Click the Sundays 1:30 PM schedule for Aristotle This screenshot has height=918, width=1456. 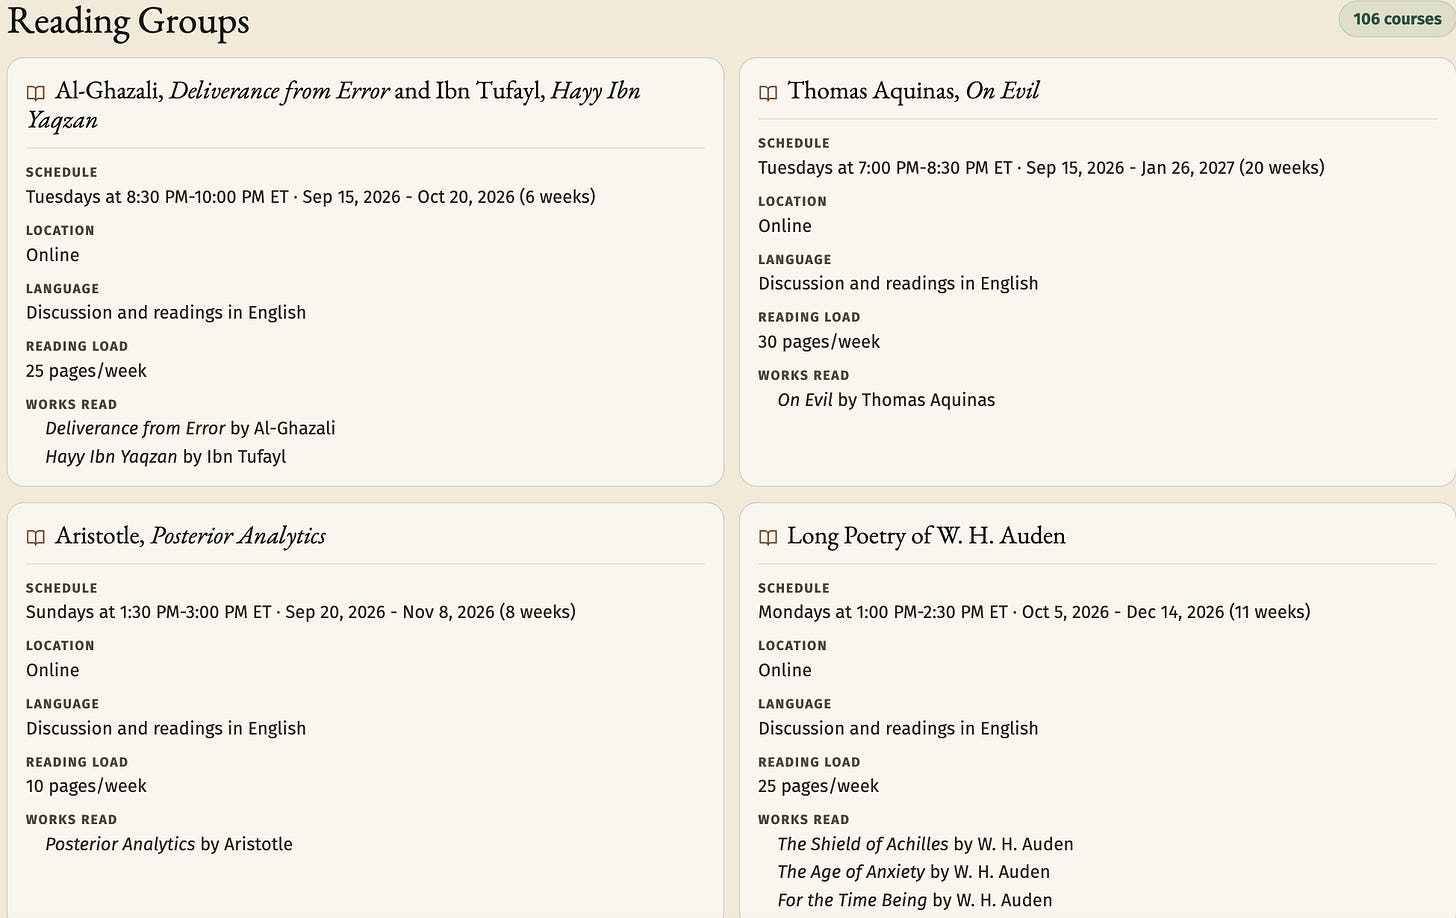tap(301, 612)
